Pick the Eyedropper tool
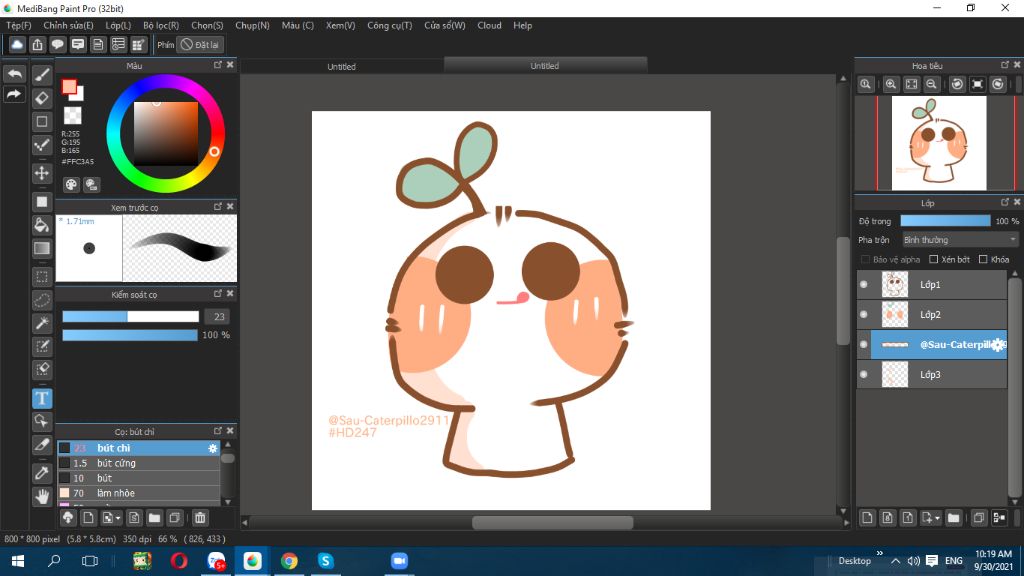 [x=42, y=473]
